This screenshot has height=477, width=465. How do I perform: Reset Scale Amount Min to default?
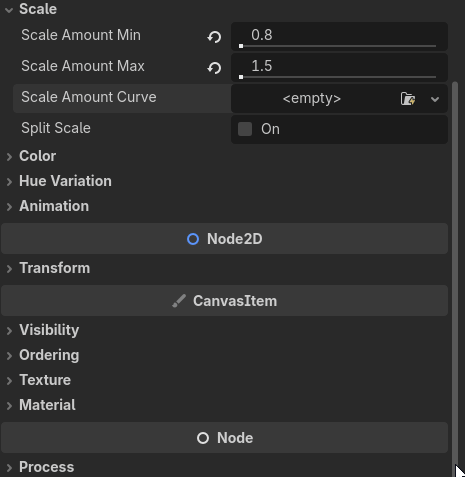214,37
